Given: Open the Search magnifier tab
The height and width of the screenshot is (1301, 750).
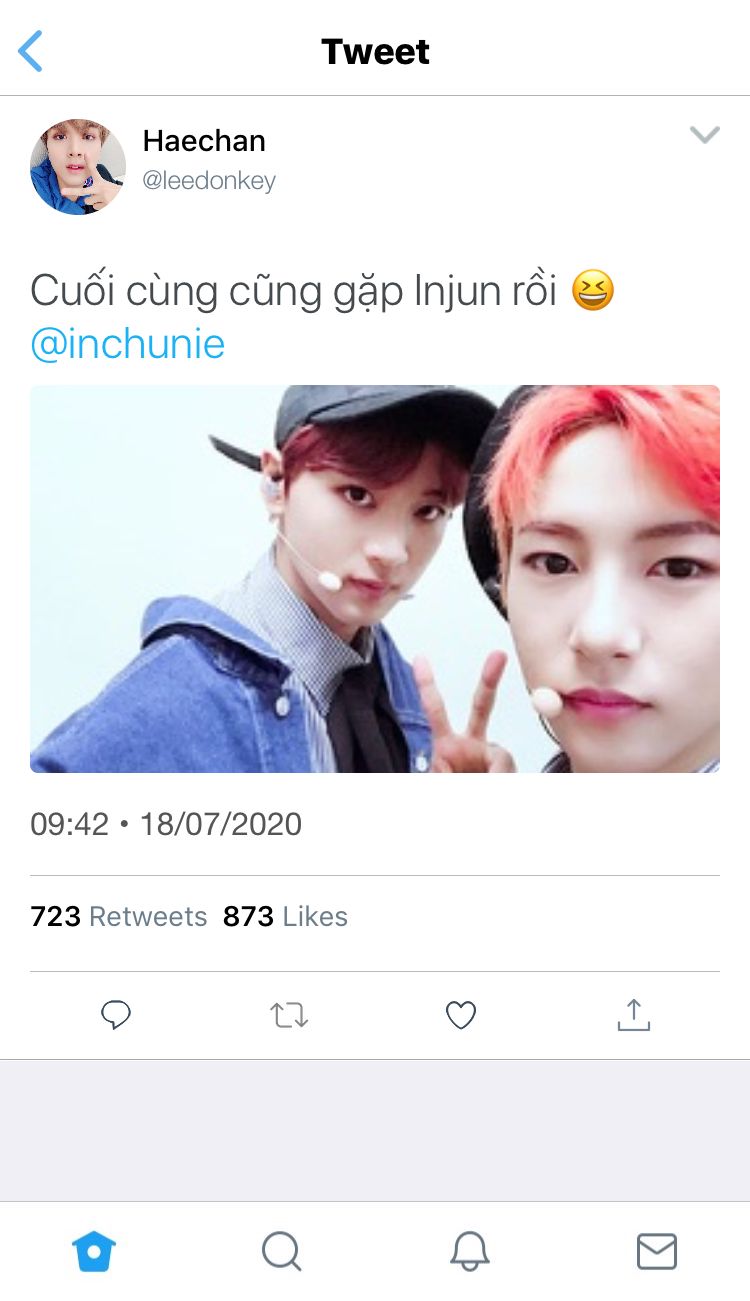Looking at the screenshot, I should [281, 1251].
